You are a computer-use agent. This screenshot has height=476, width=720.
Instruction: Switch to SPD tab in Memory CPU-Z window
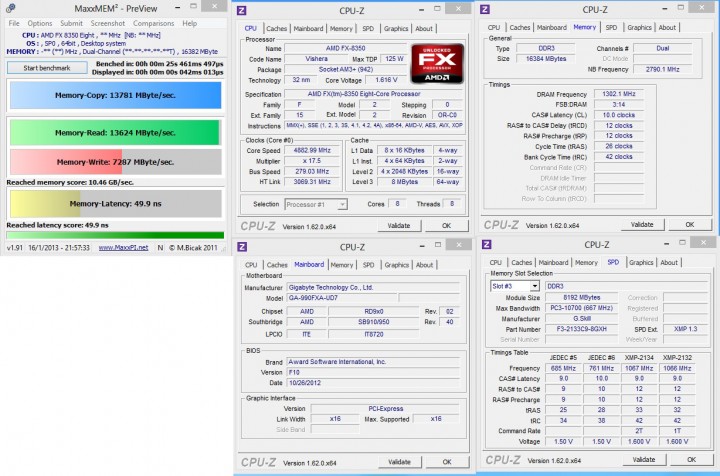(611, 28)
